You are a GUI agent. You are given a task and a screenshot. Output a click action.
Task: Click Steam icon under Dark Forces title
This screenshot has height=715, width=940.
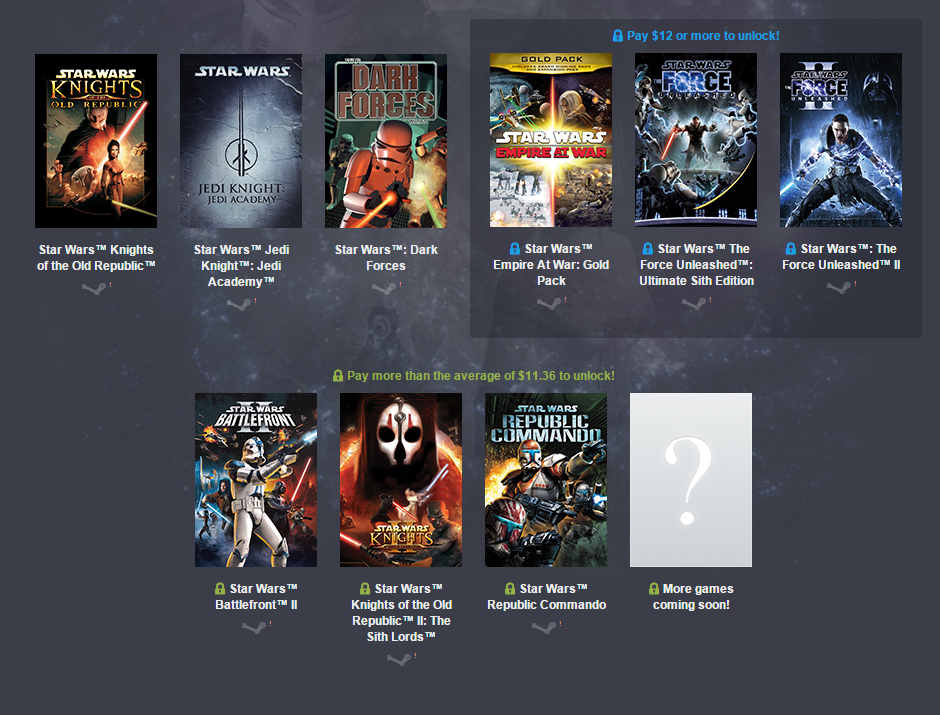click(384, 289)
